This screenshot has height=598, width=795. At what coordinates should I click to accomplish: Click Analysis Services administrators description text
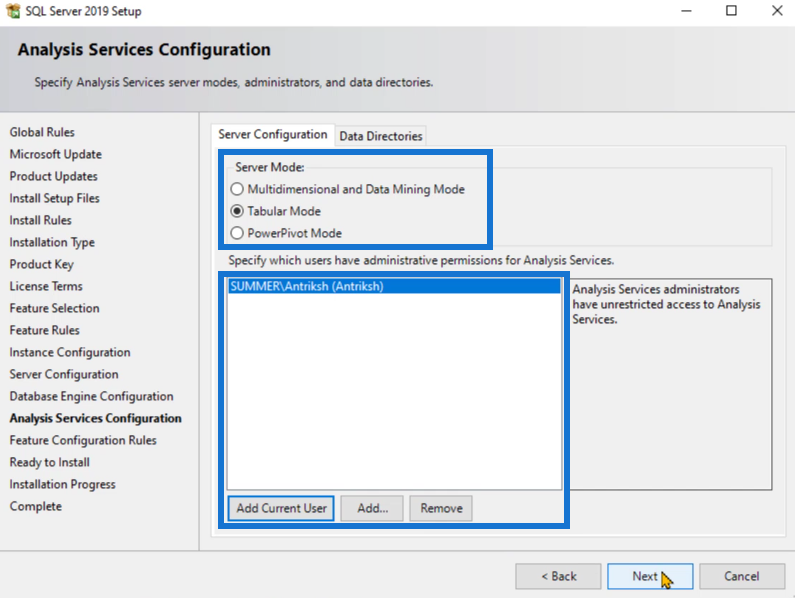coord(666,304)
